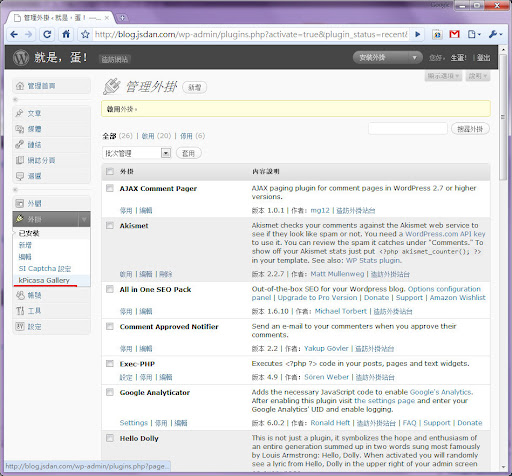512x476 pixels.
Task: Check the AJAX Comment Pager checkbox
Action: [x=110, y=188]
